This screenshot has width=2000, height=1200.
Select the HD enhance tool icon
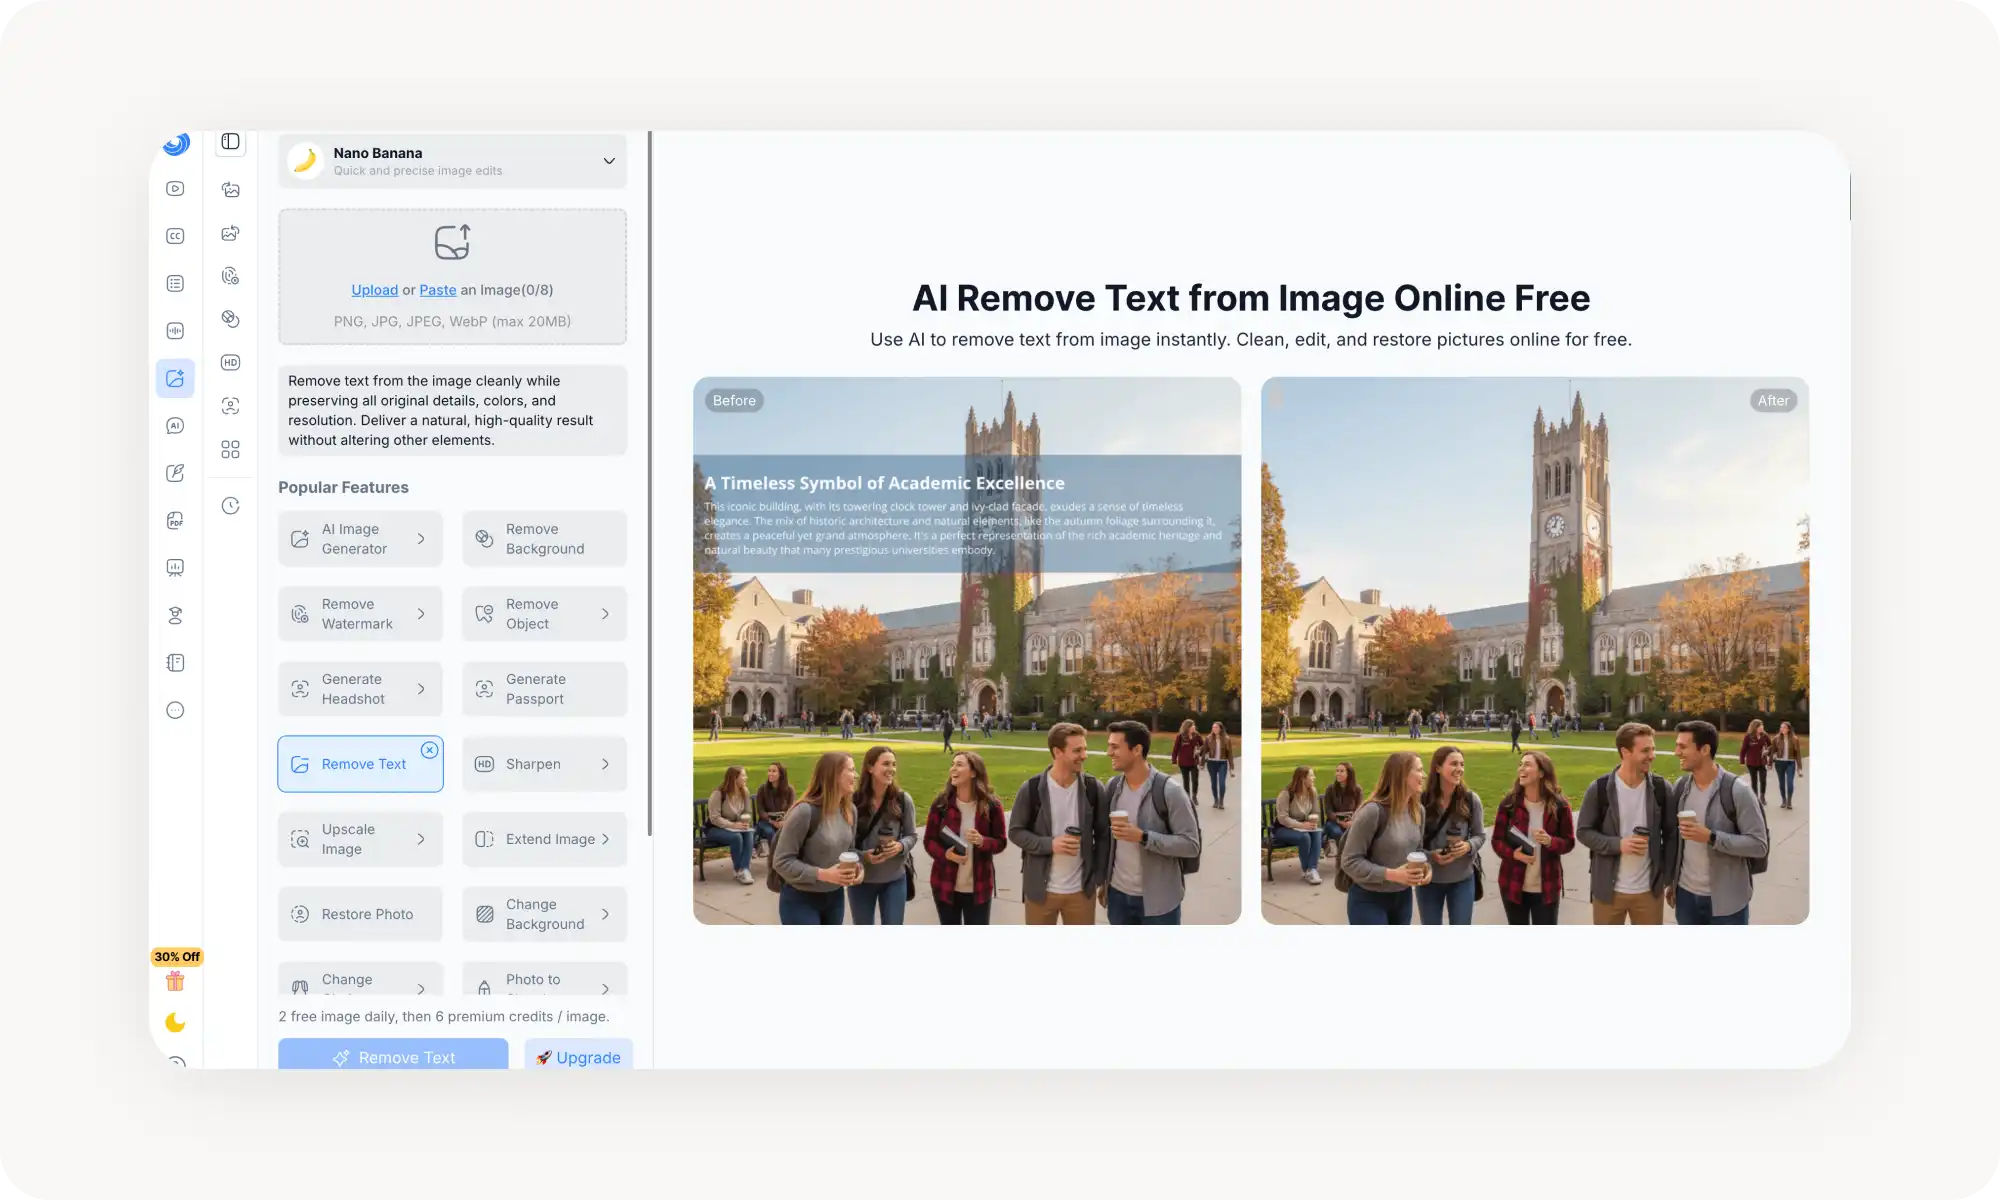point(230,362)
